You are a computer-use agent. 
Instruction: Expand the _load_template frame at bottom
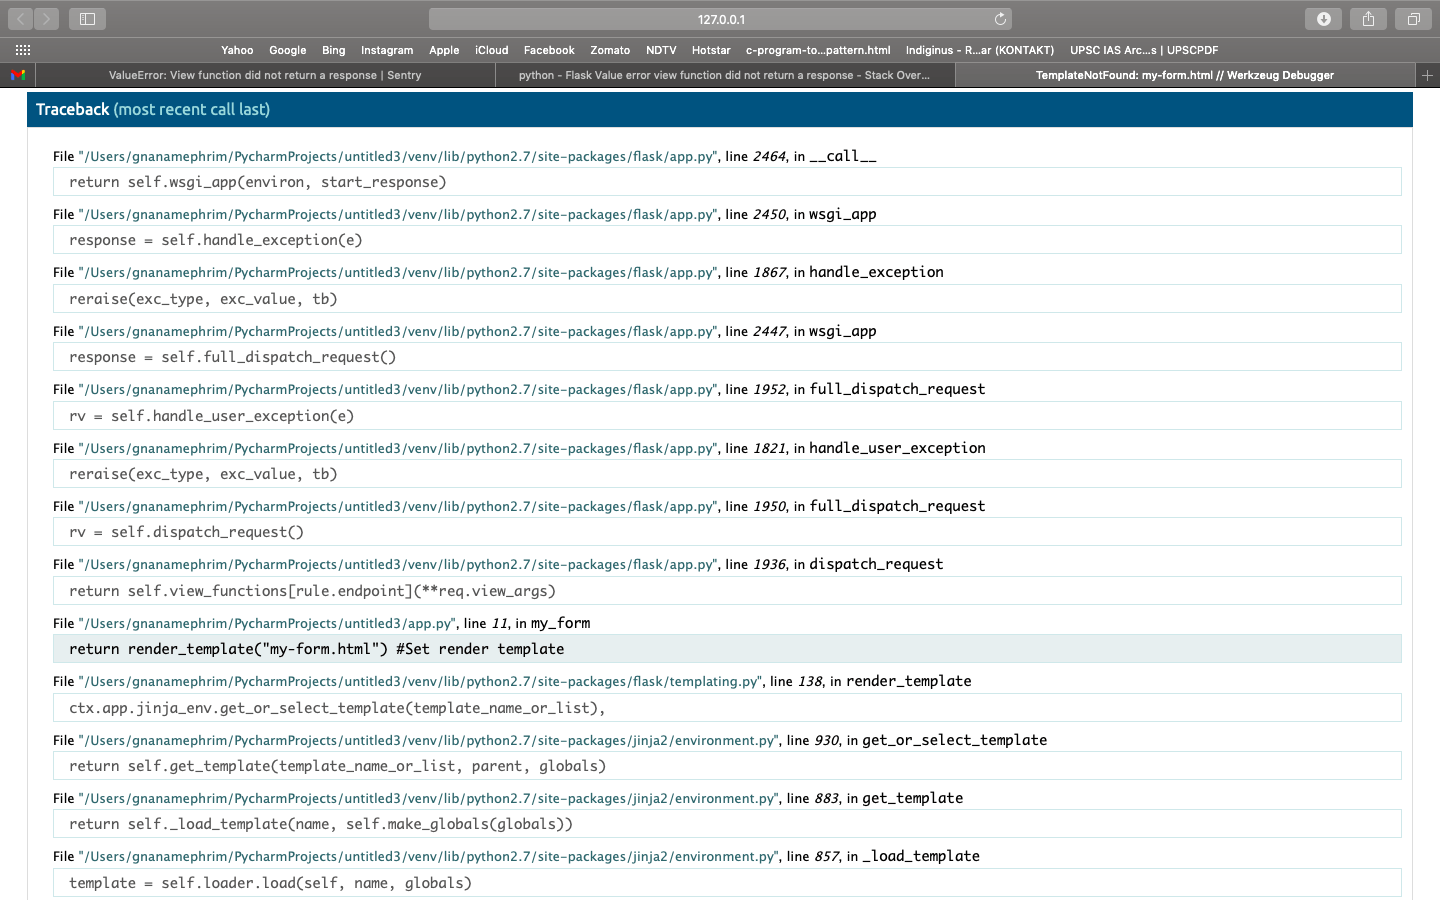click(x=727, y=883)
